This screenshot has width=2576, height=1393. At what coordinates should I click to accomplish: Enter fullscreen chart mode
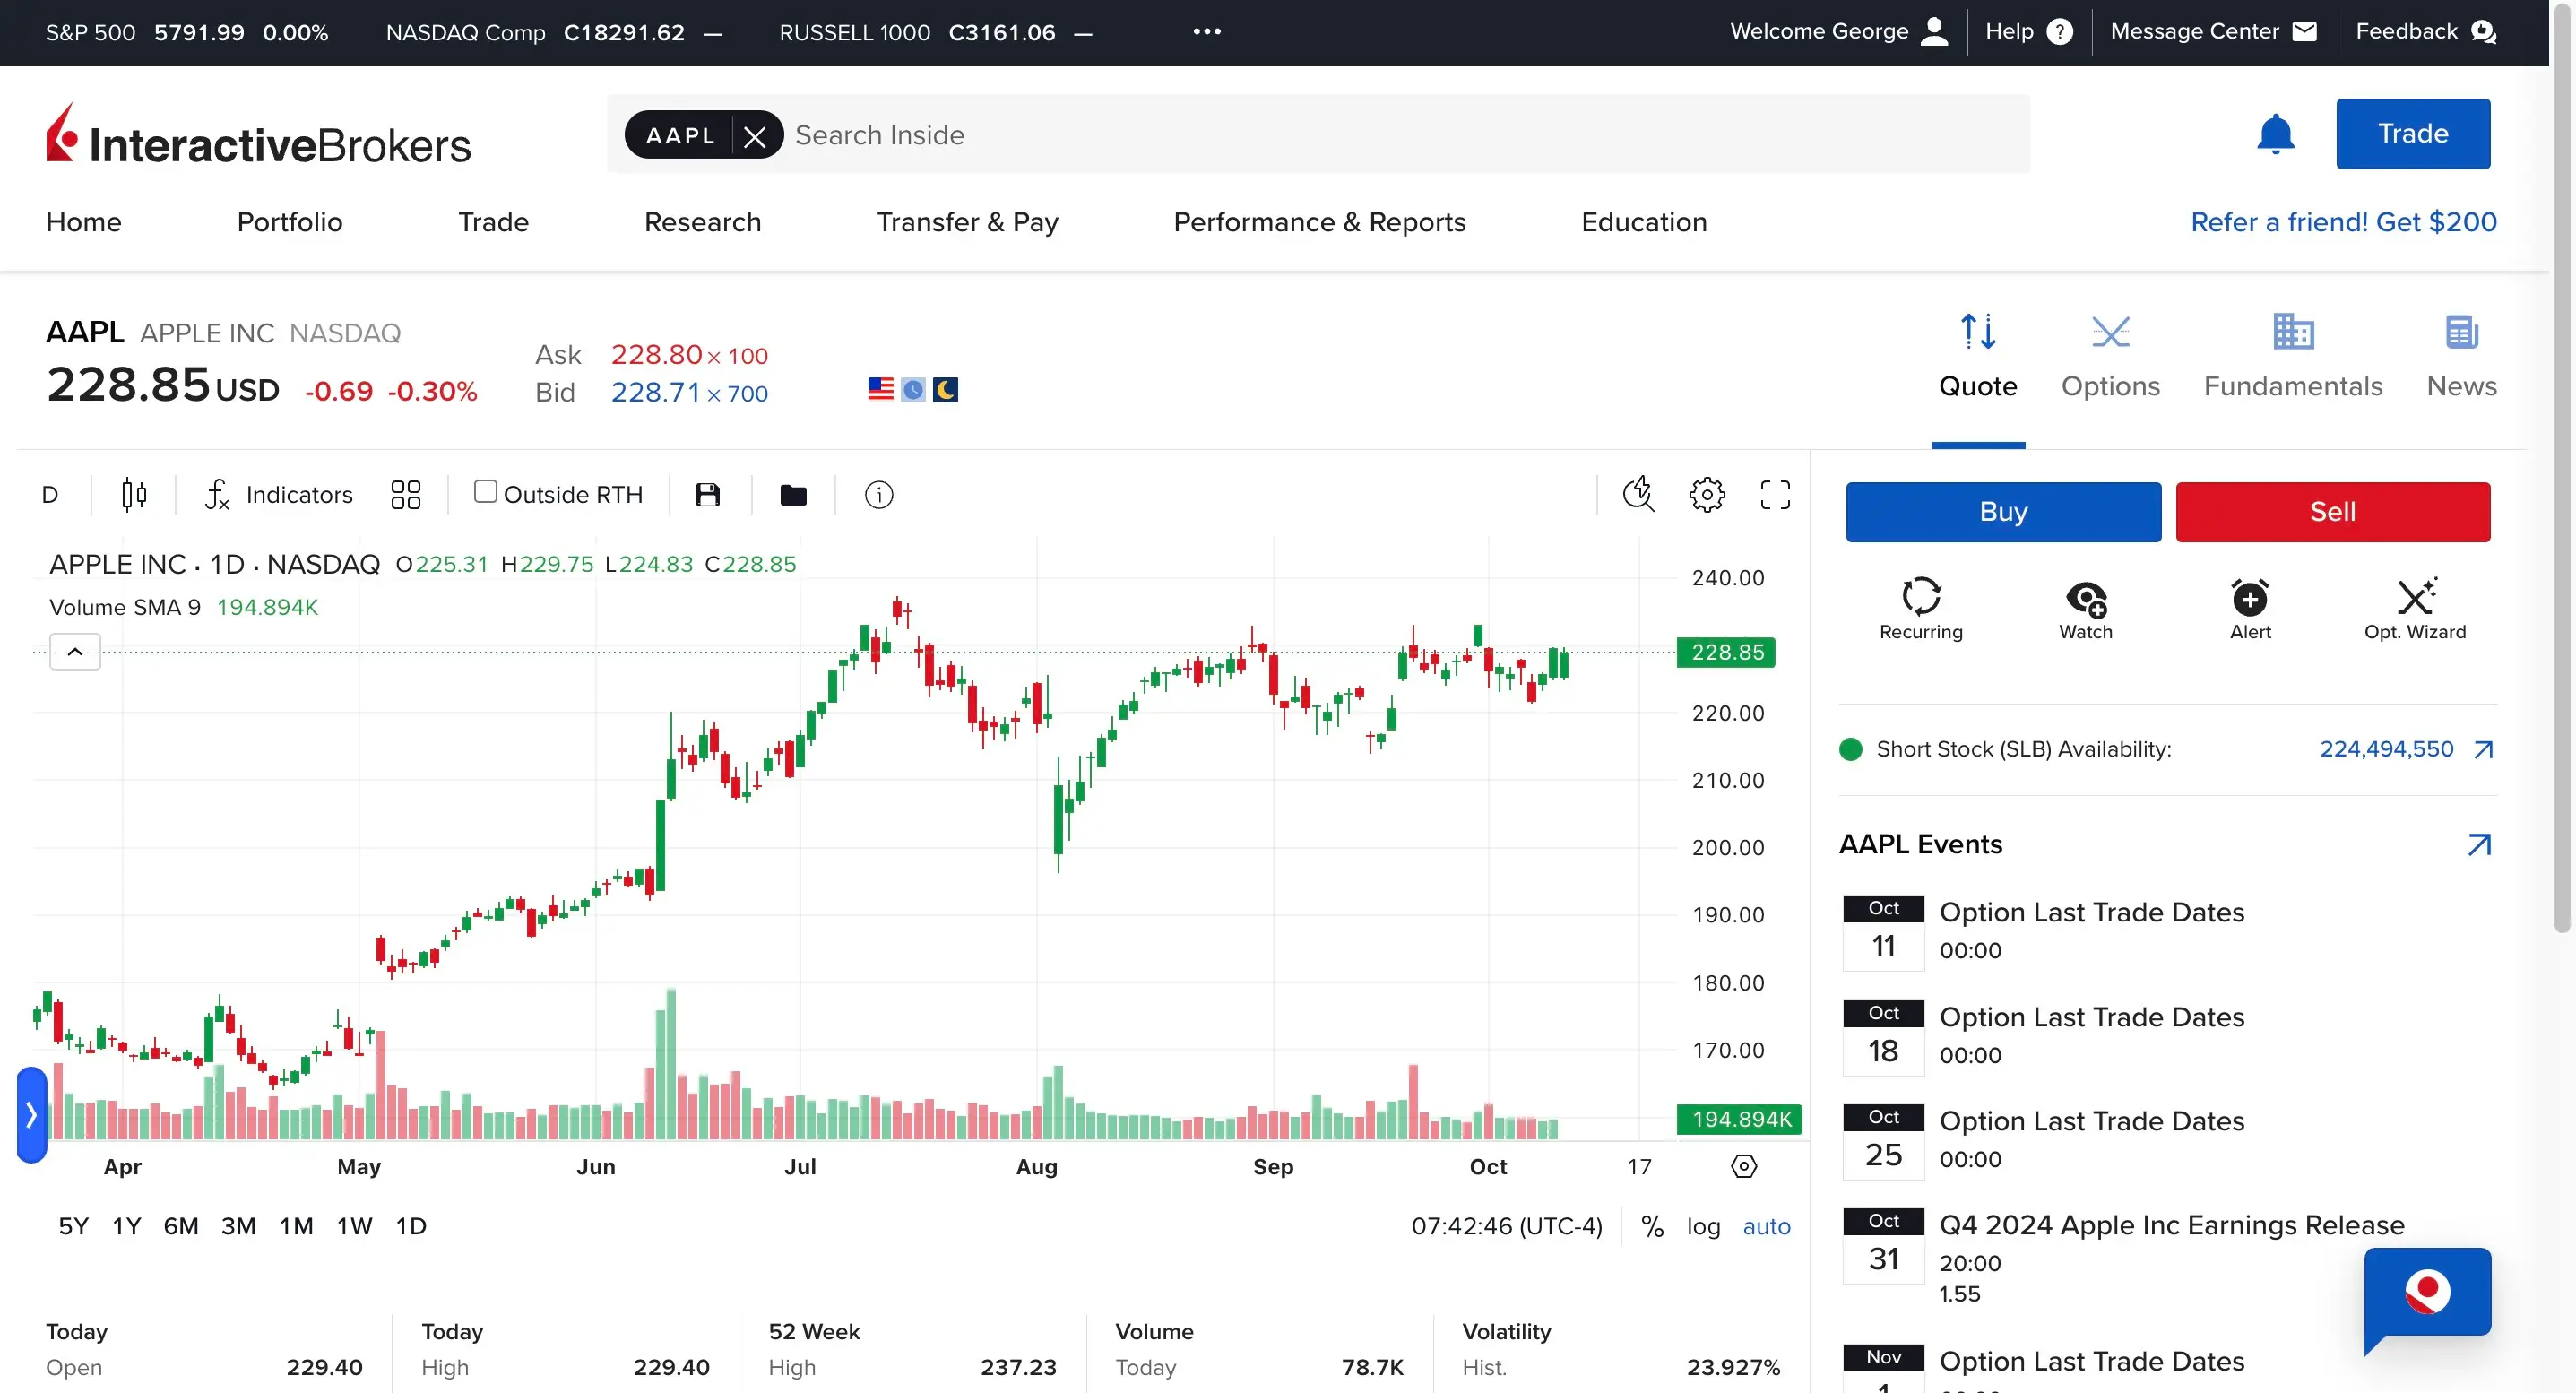[x=1775, y=495]
